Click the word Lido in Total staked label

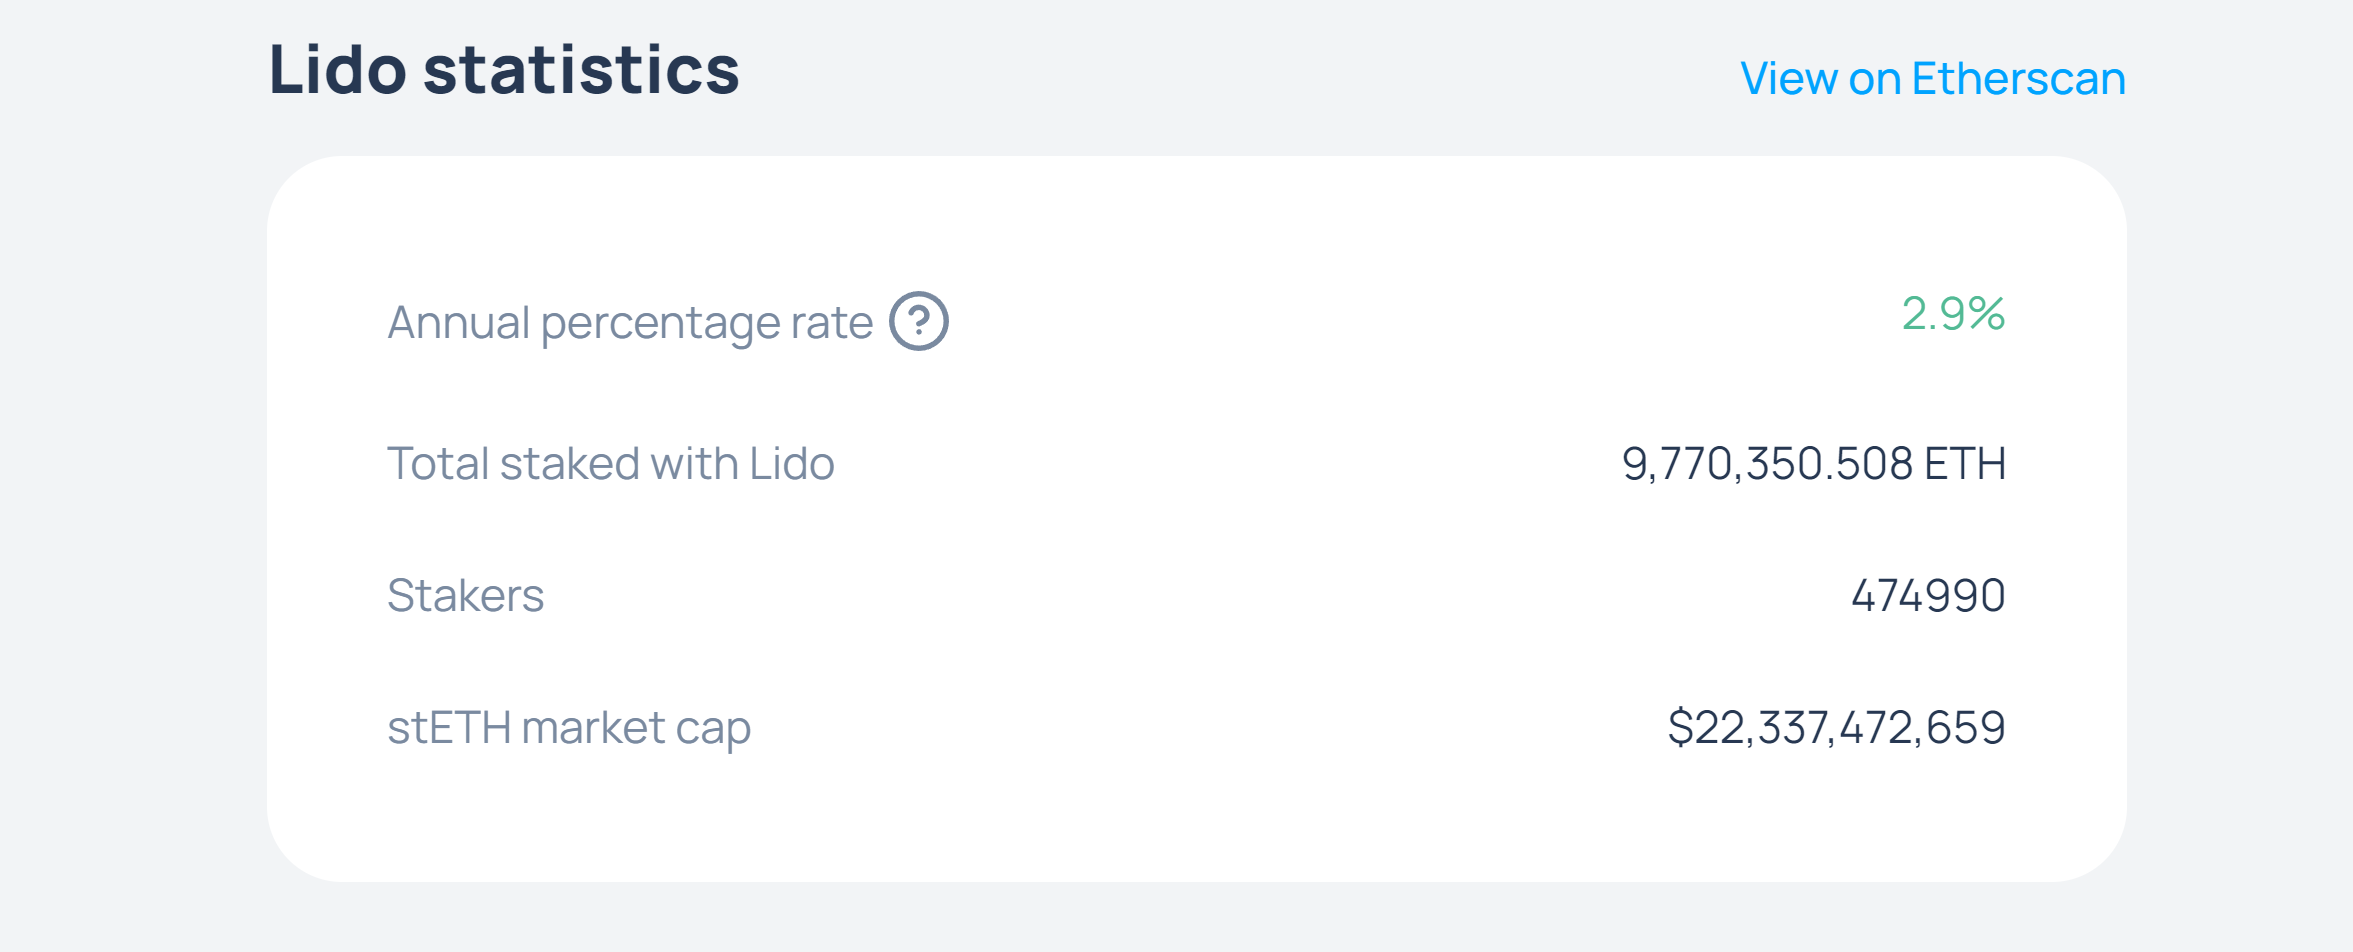(791, 463)
